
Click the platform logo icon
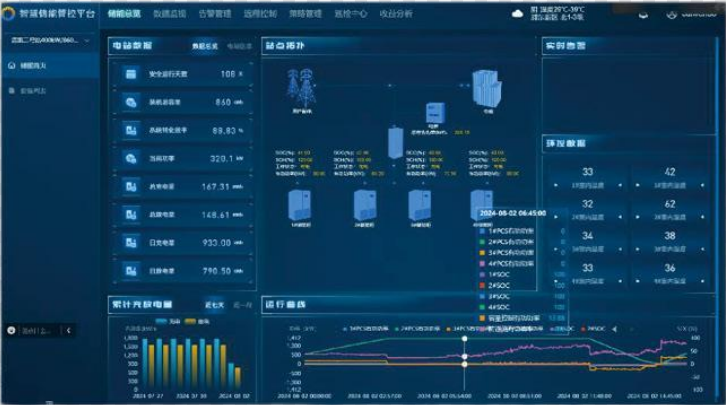coord(8,13)
